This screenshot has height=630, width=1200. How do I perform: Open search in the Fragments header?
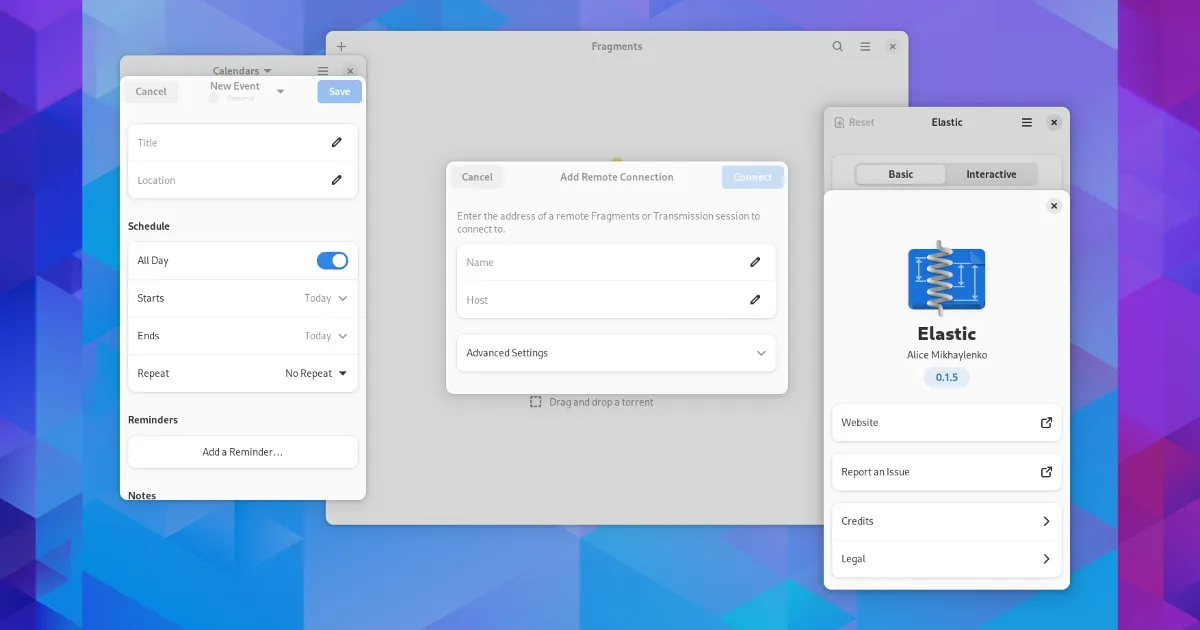click(x=838, y=47)
